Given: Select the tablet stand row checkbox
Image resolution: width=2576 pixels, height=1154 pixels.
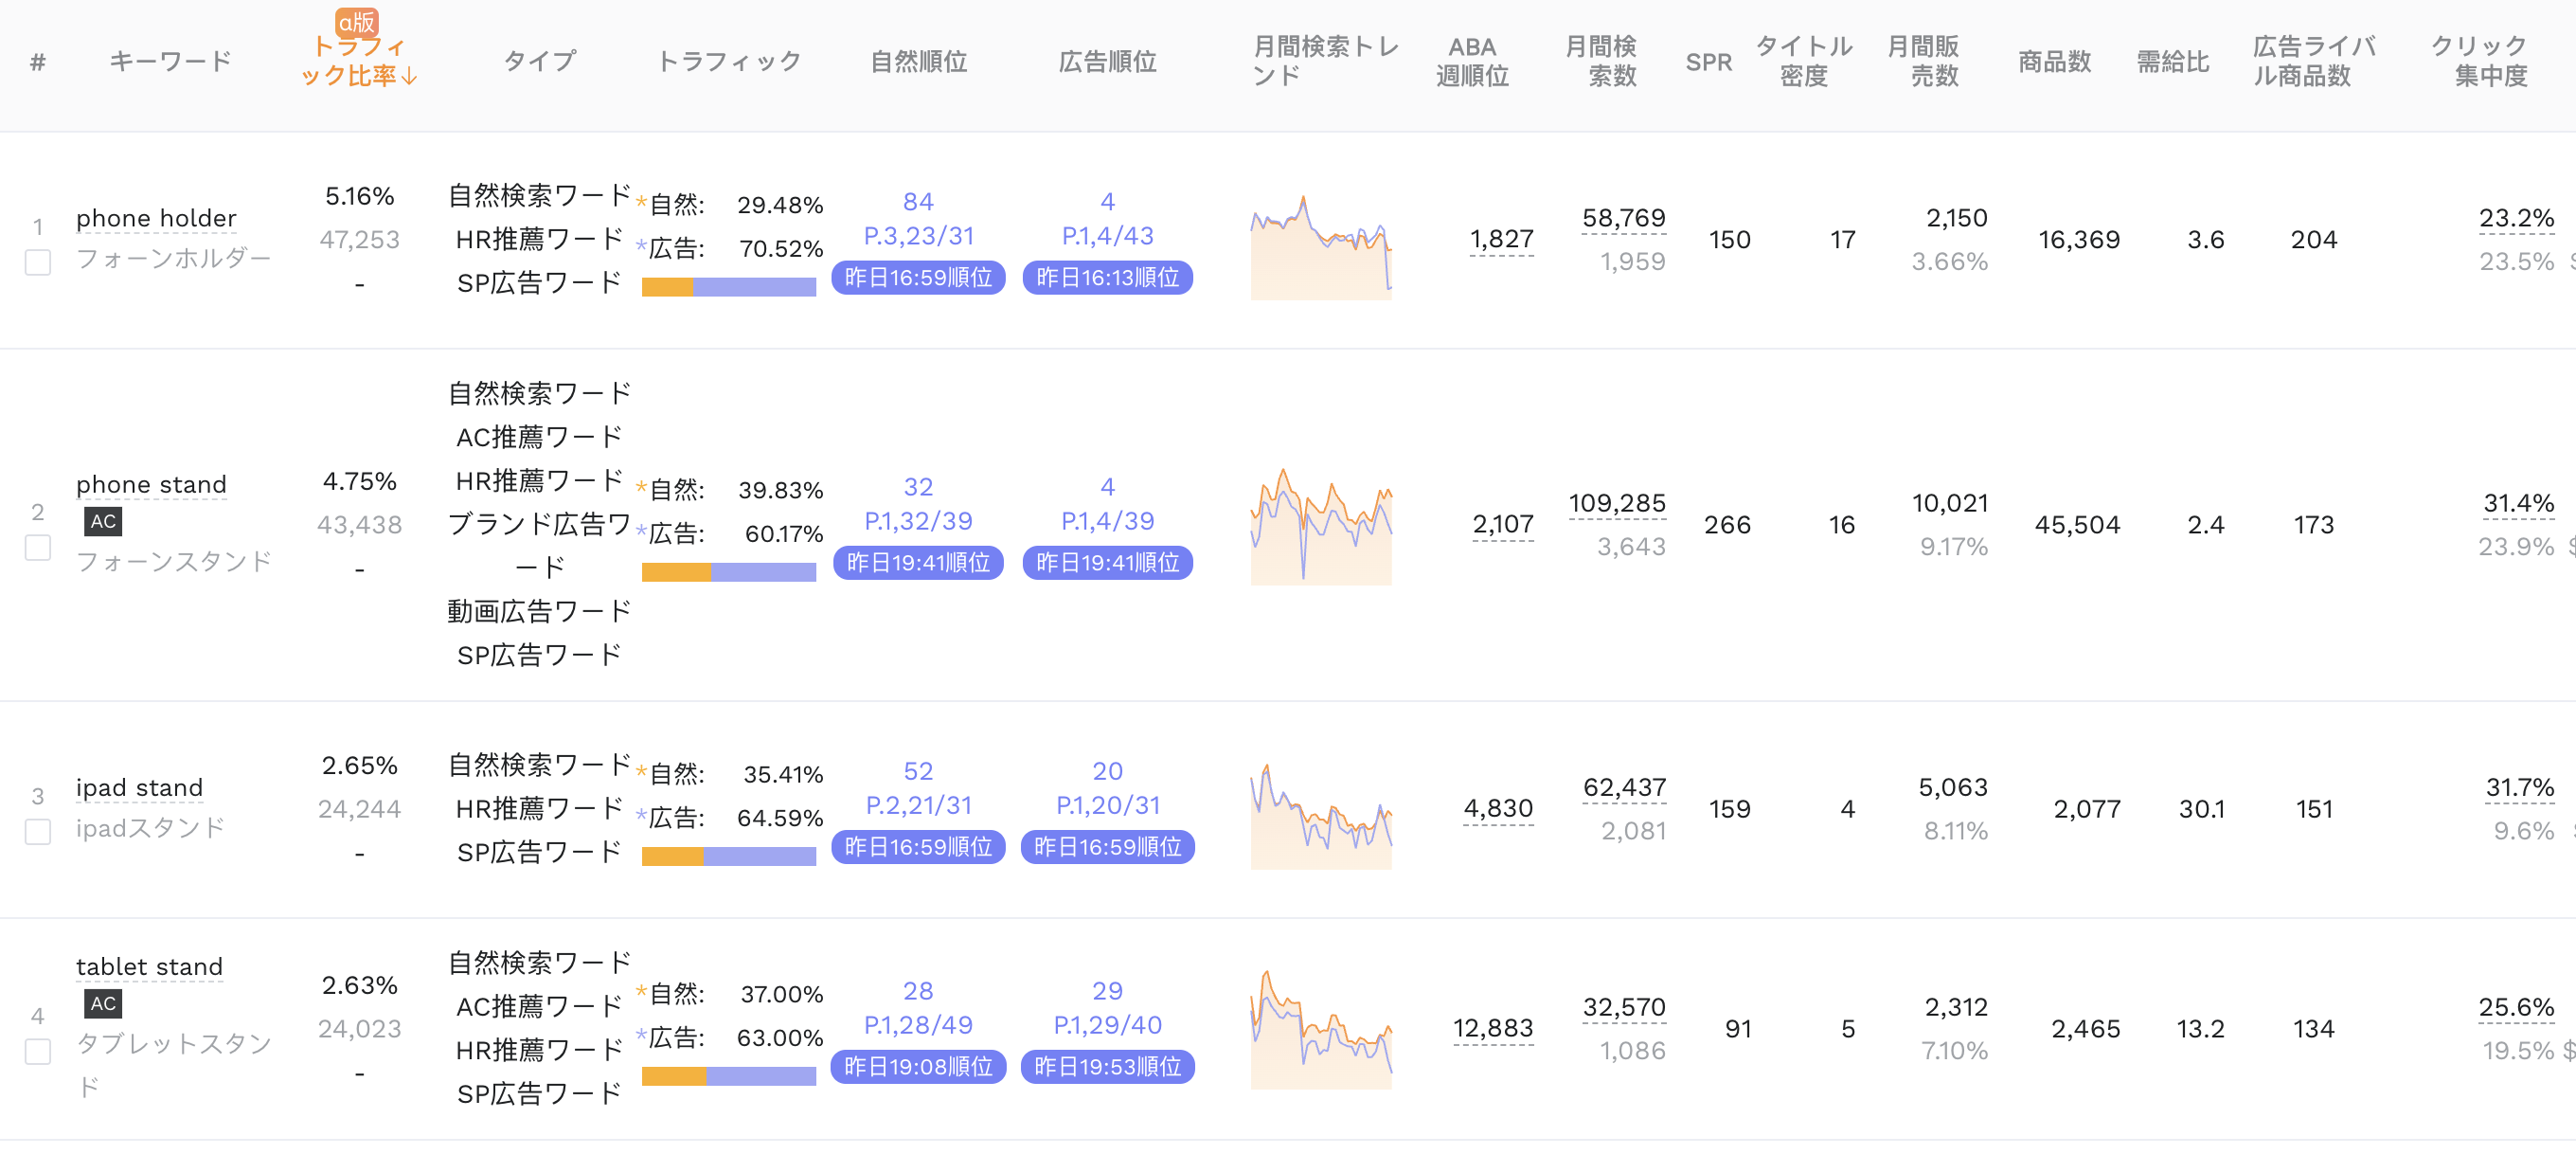Looking at the screenshot, I should pos(38,1052).
